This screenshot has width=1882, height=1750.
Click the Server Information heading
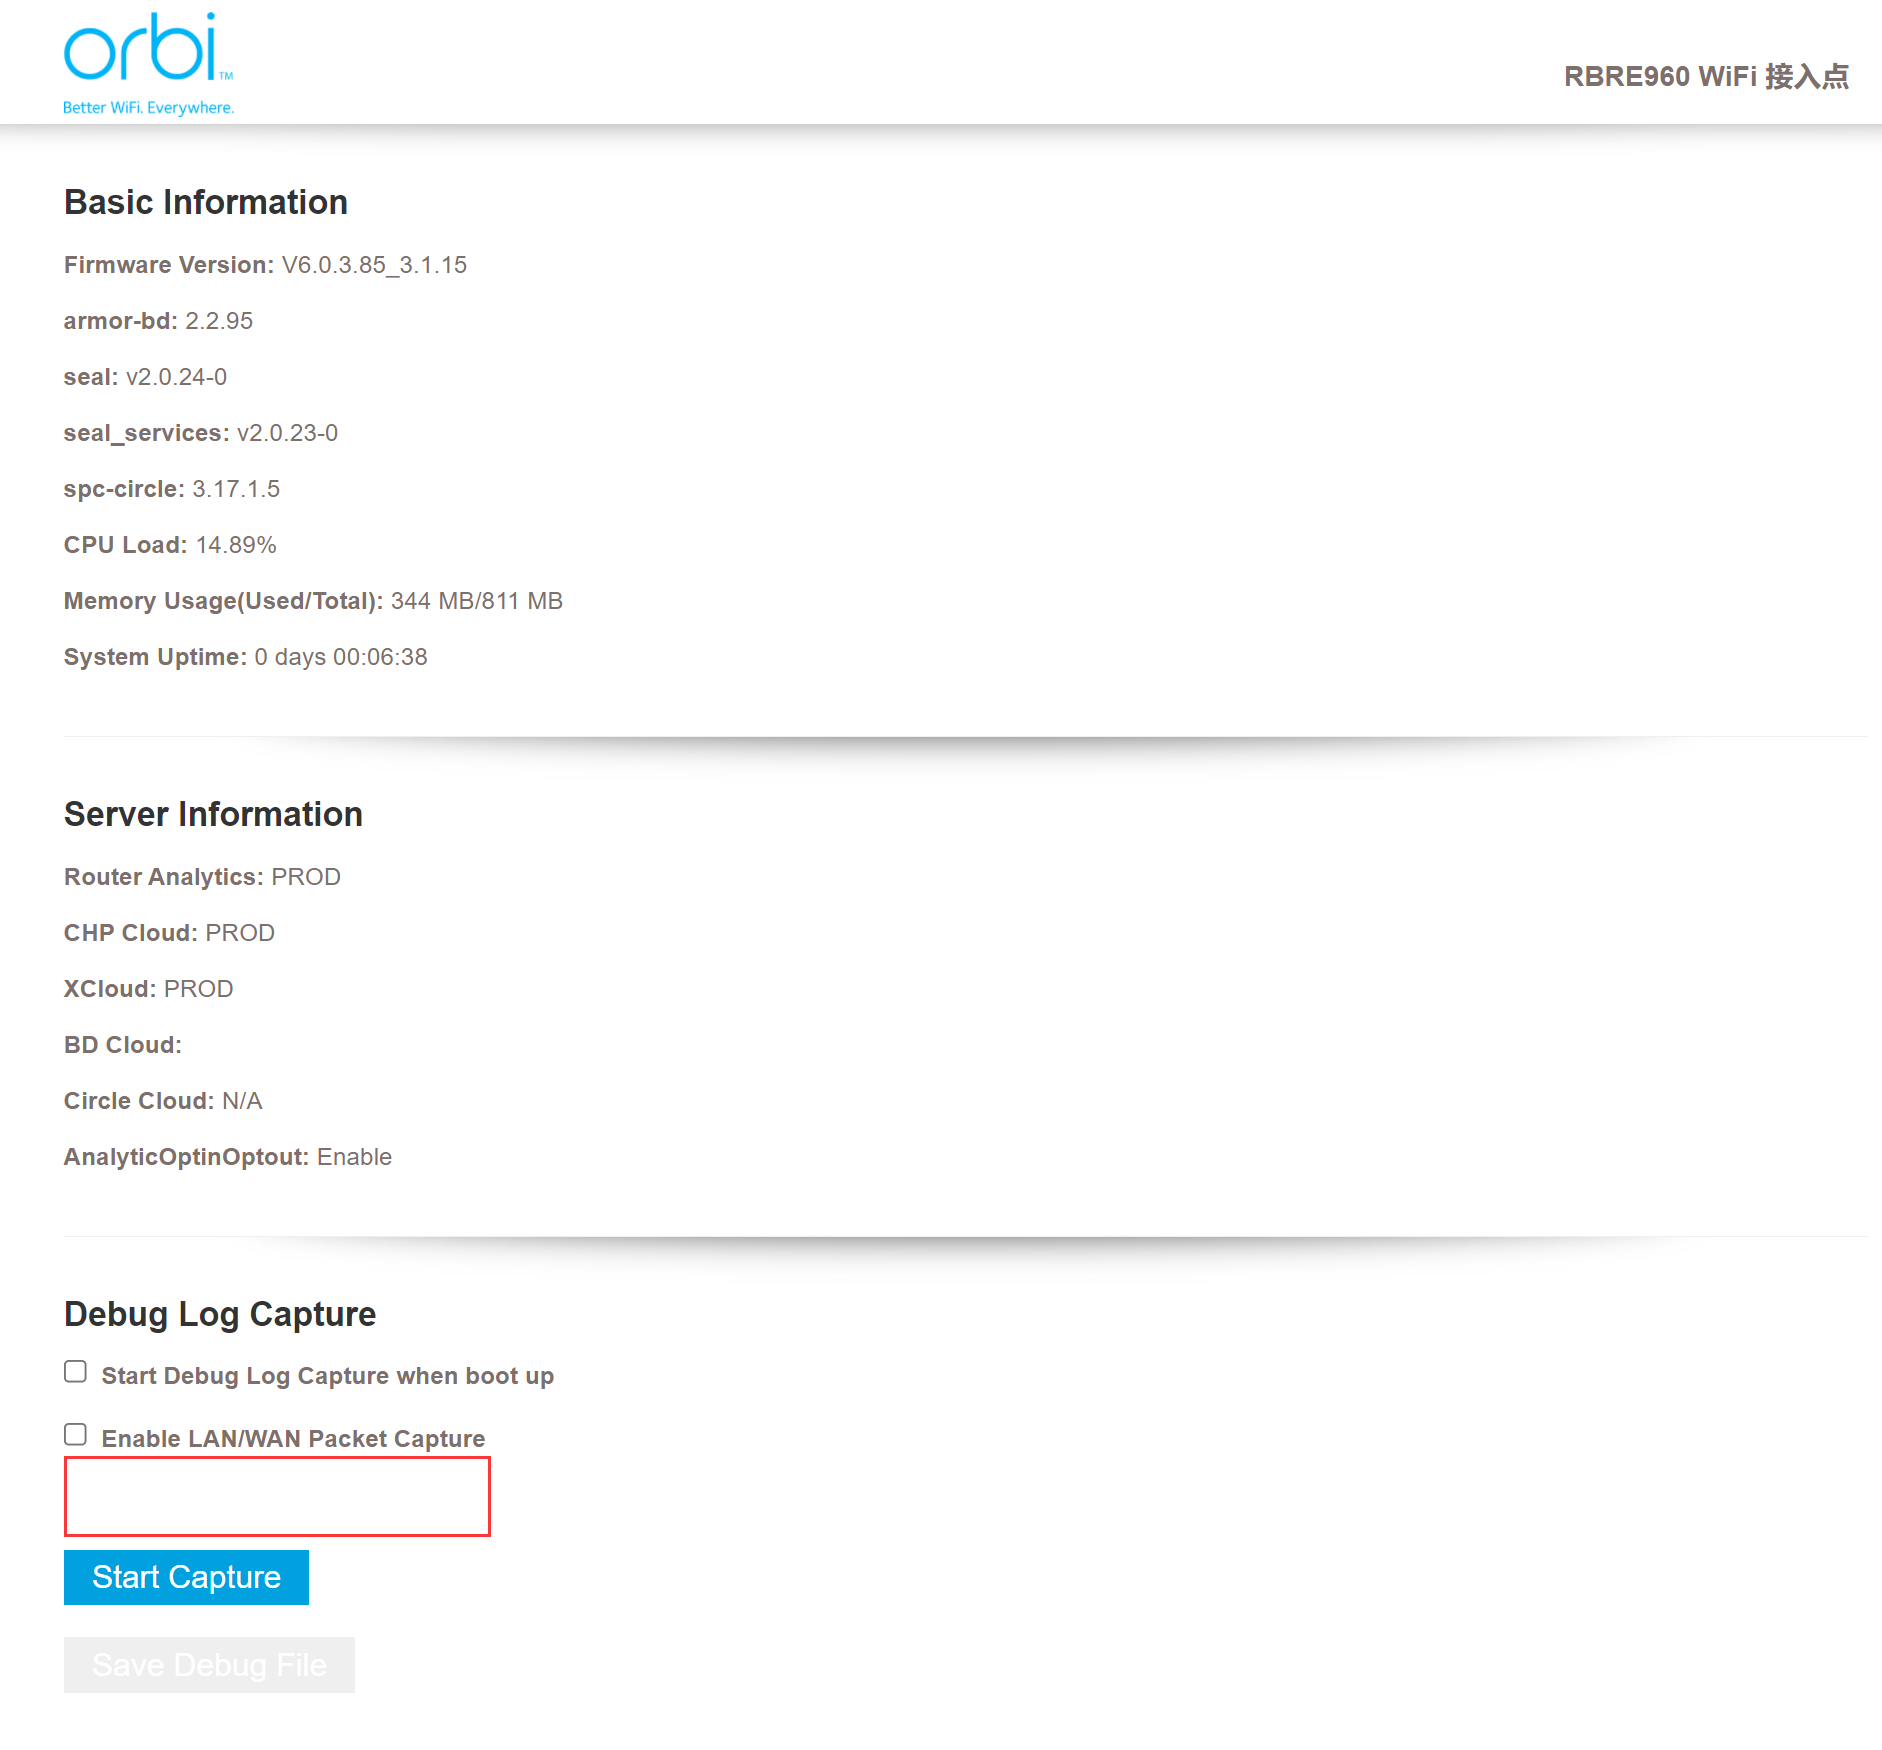click(x=213, y=815)
